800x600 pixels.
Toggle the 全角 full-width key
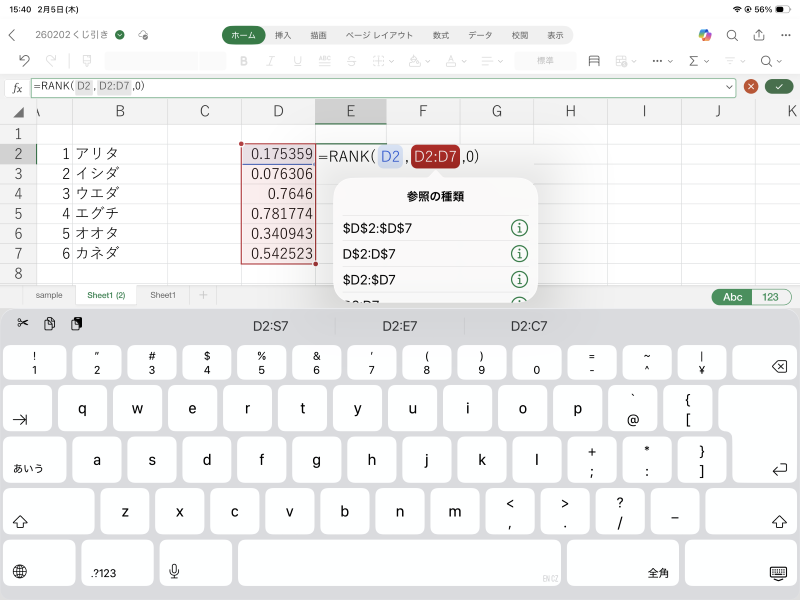658,573
